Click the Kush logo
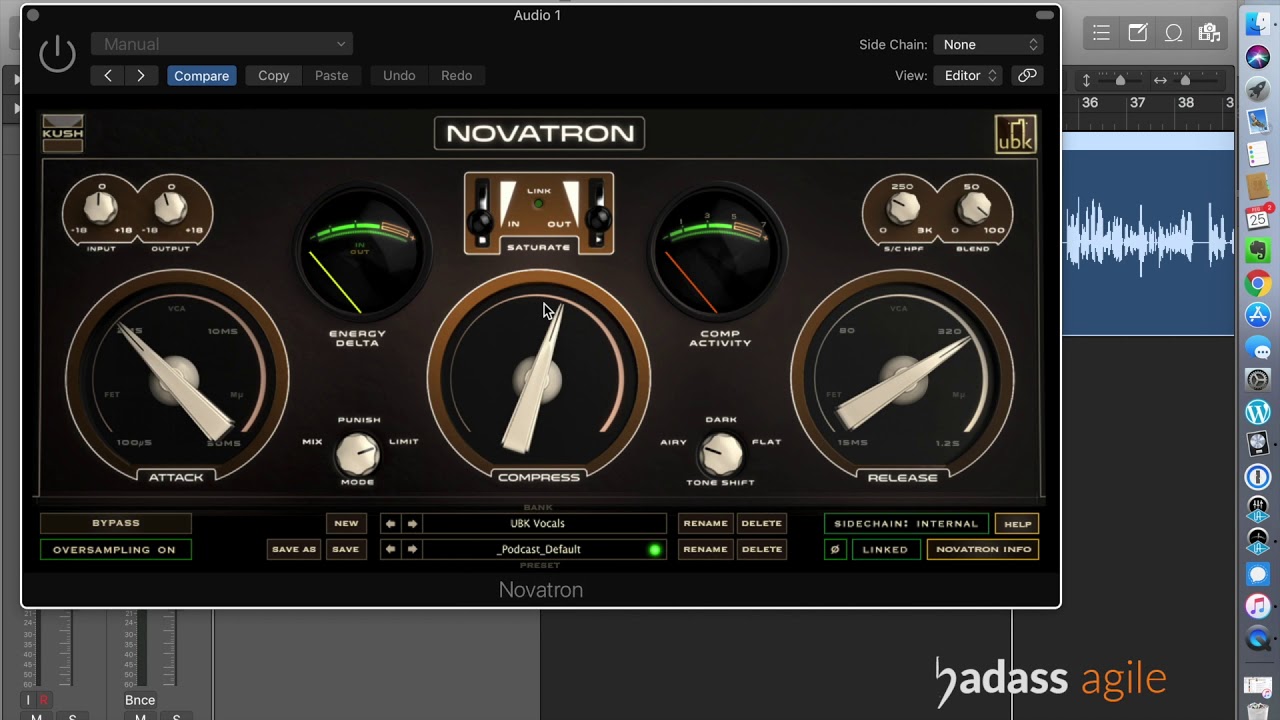 click(x=62, y=133)
